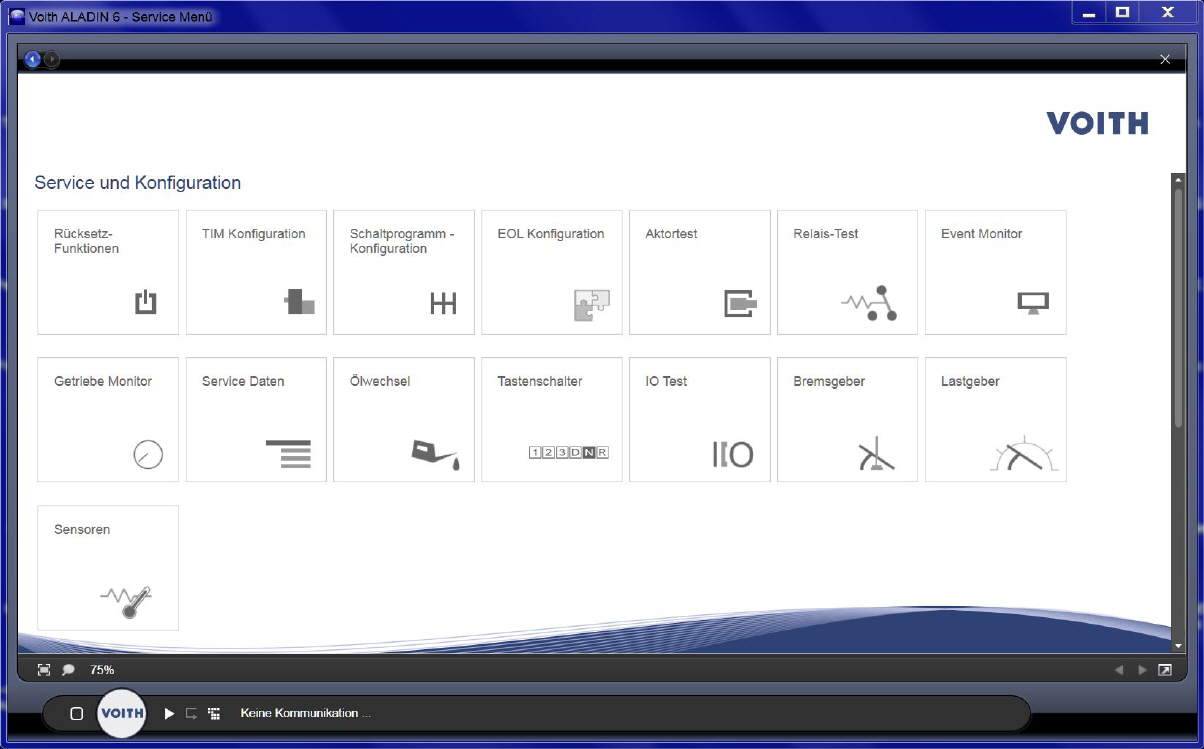Image resolution: width=1204 pixels, height=749 pixels.
Task: Open the Sensoren thermometer tile
Action: pyautogui.click(x=108, y=568)
